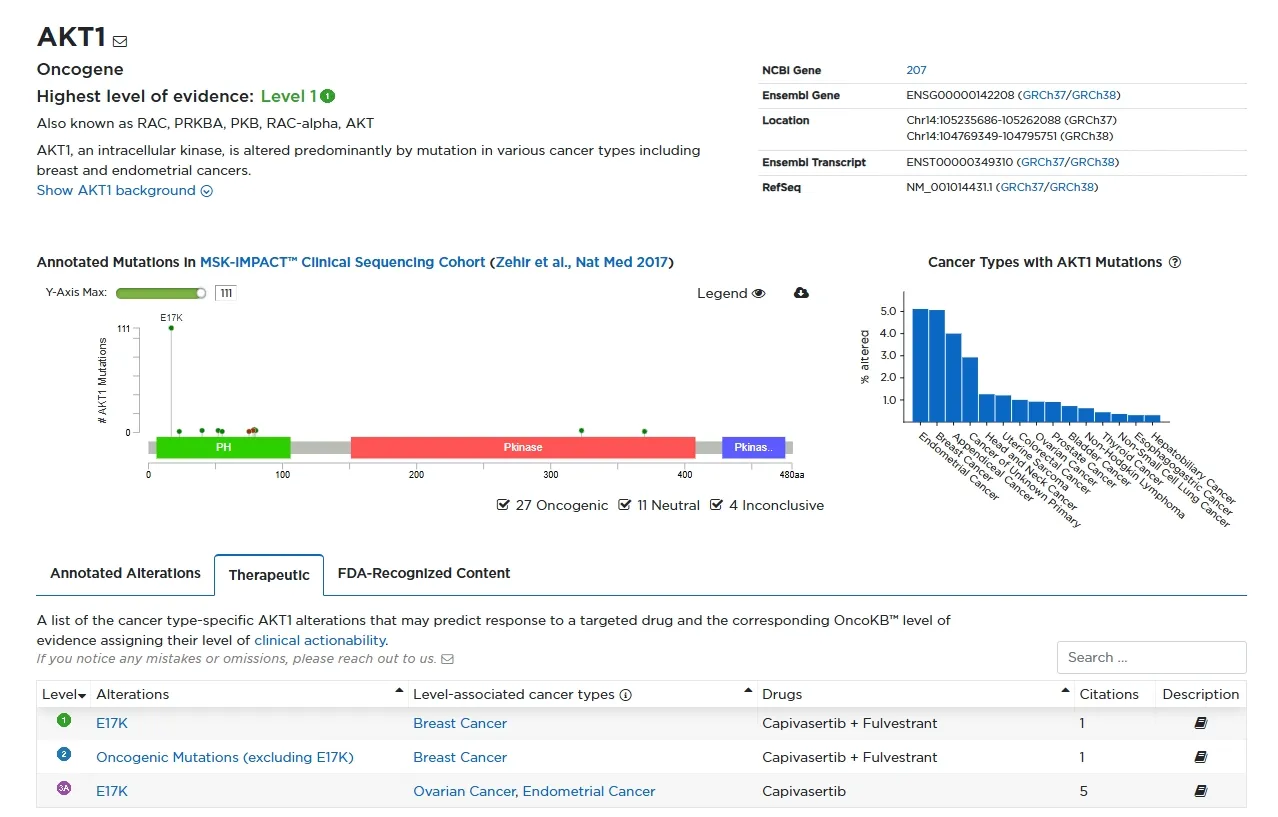The image size is (1278, 817).
Task: Click the envelope icon beside AKT1 title
Action: pos(120,41)
